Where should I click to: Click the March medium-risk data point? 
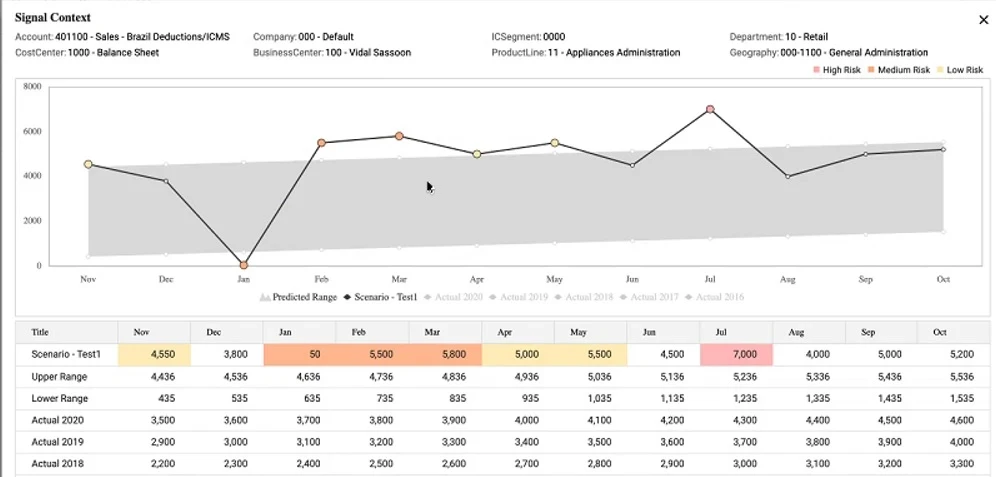tap(399, 136)
